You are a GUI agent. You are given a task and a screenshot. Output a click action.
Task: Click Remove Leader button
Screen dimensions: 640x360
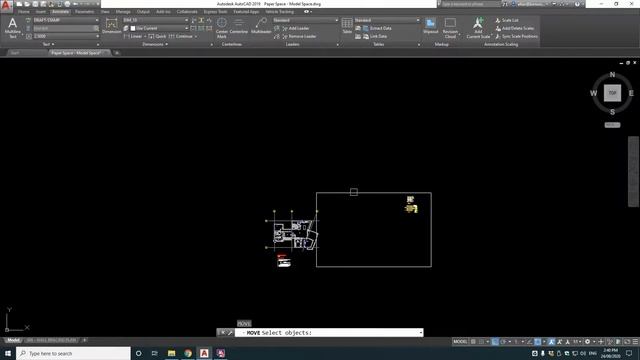coord(299,36)
